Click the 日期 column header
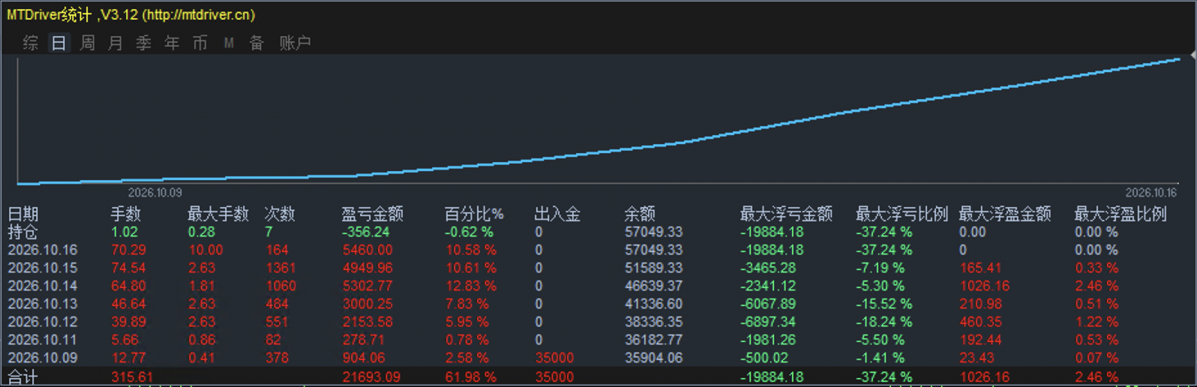Viewport: 1197px width, 387px height. [x=23, y=214]
